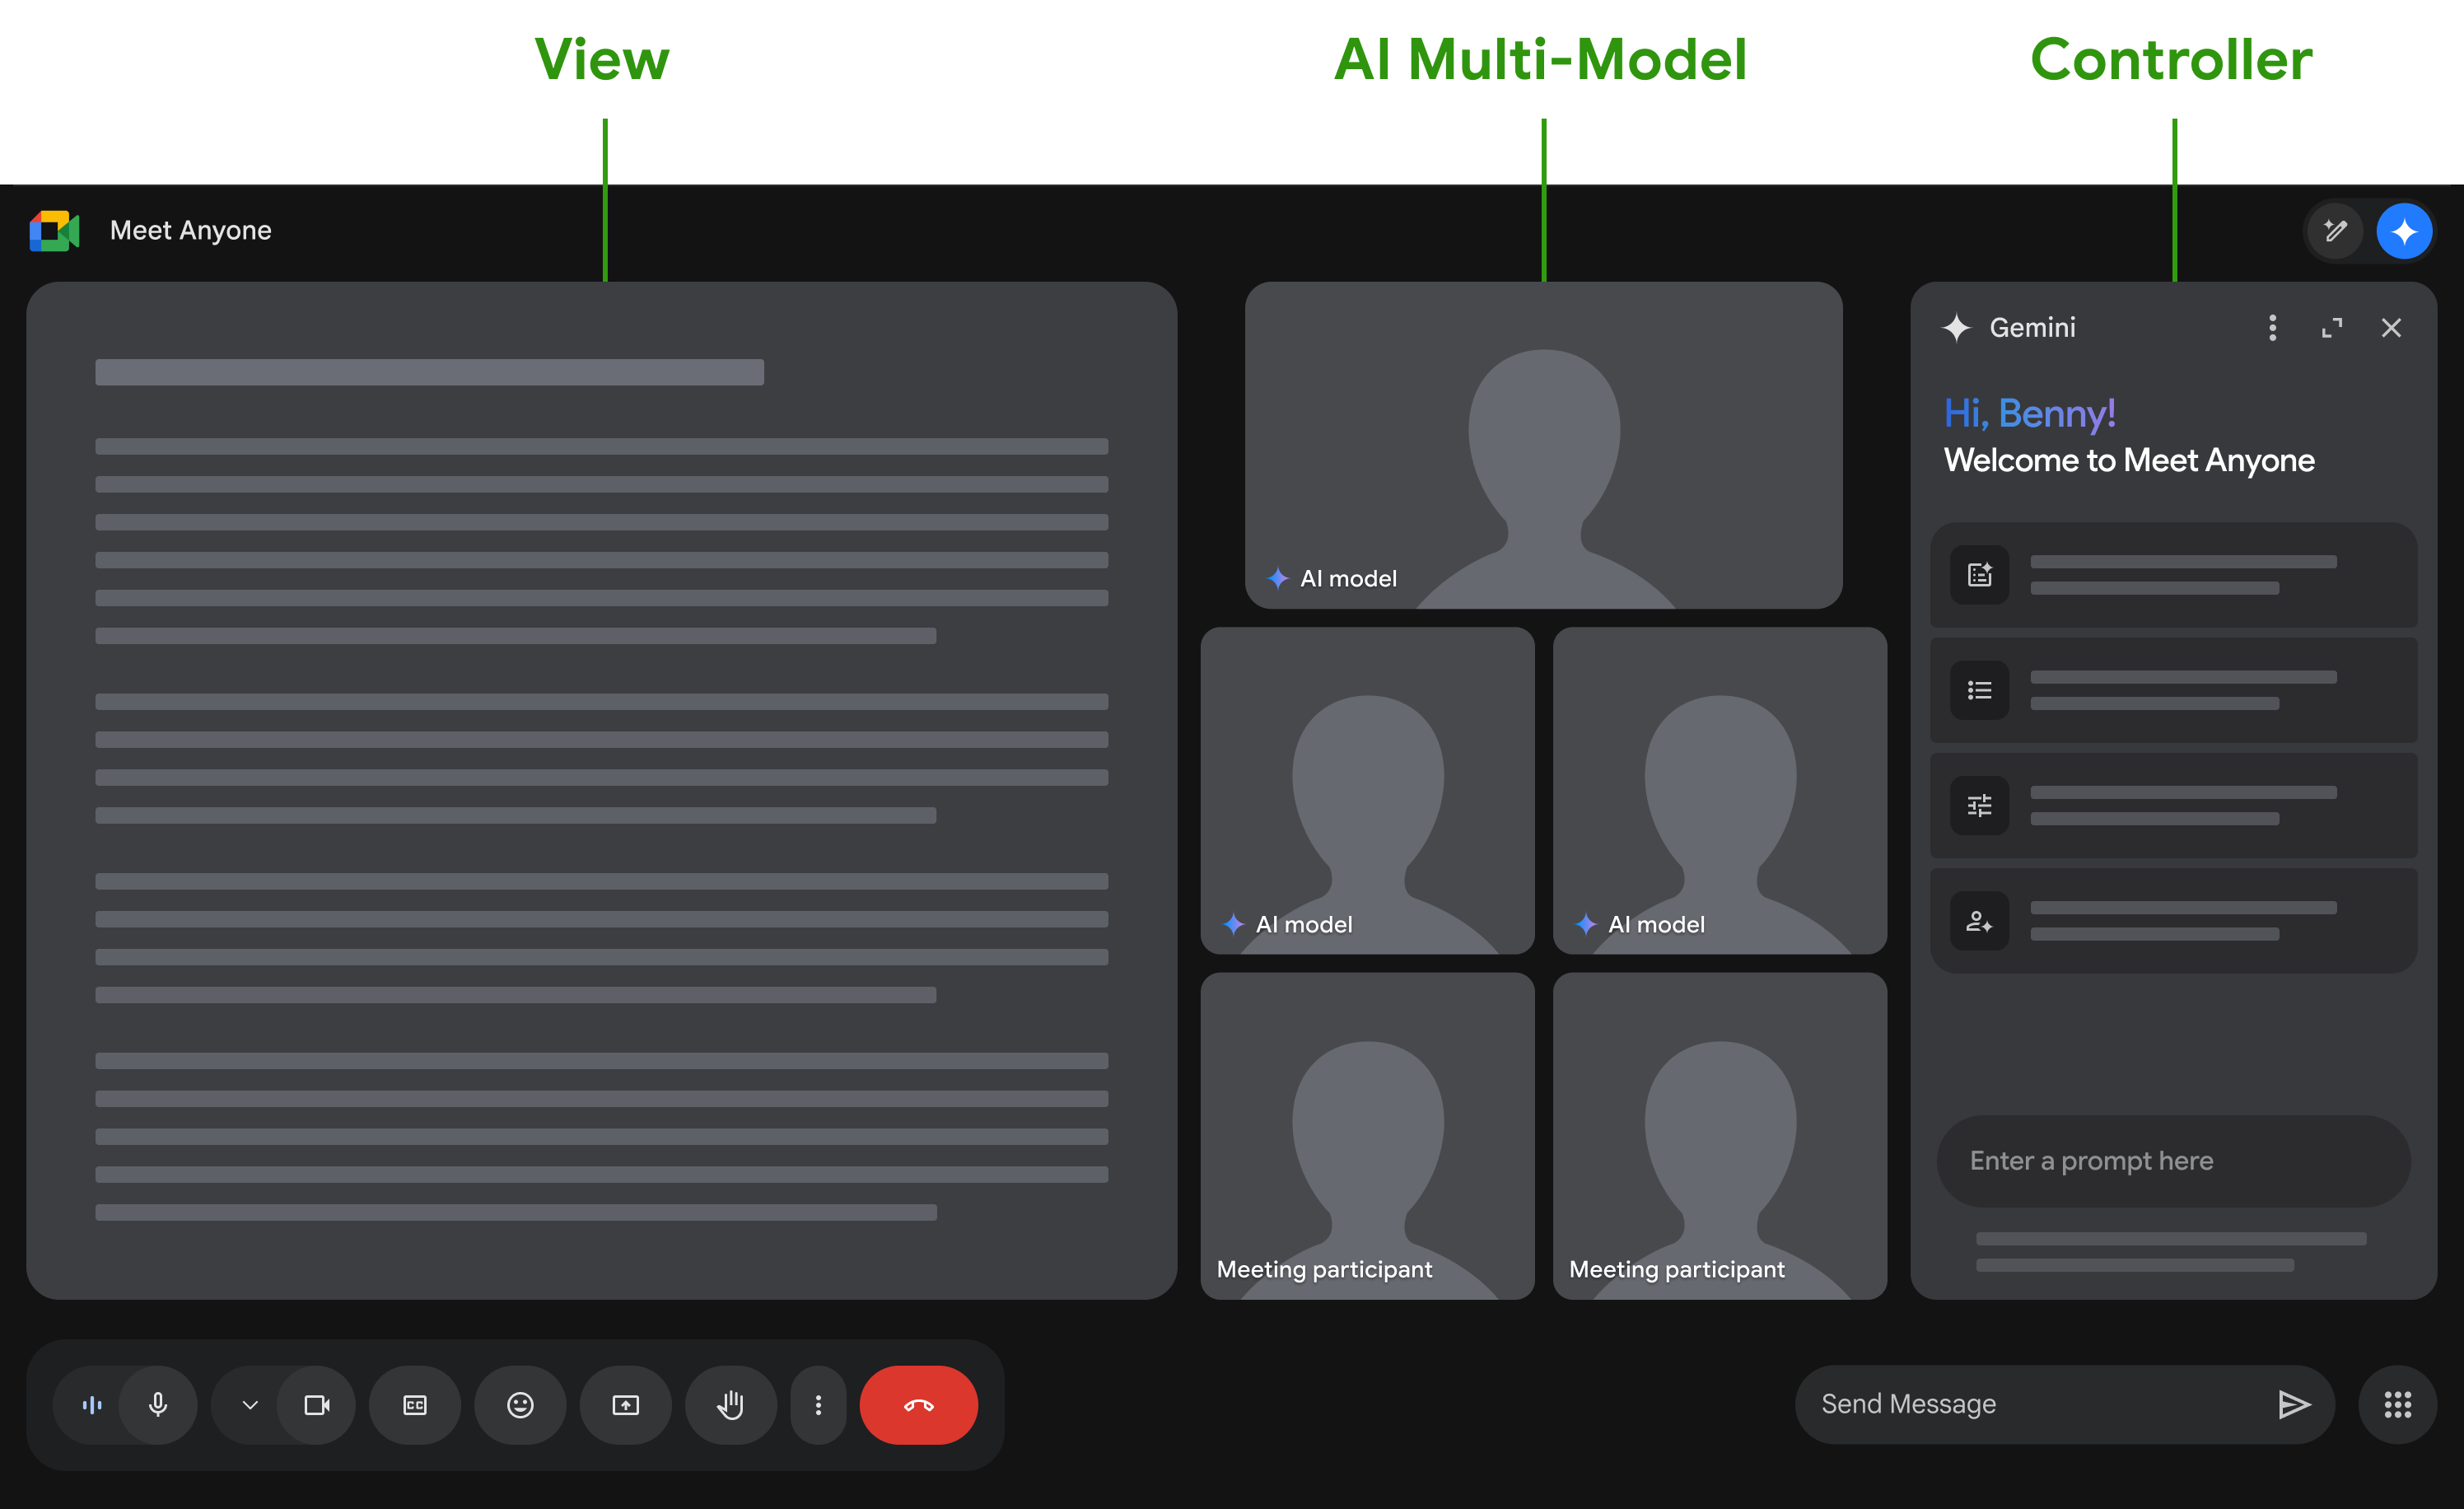
Task: Turn off the camera button
Action: tap(316, 1405)
